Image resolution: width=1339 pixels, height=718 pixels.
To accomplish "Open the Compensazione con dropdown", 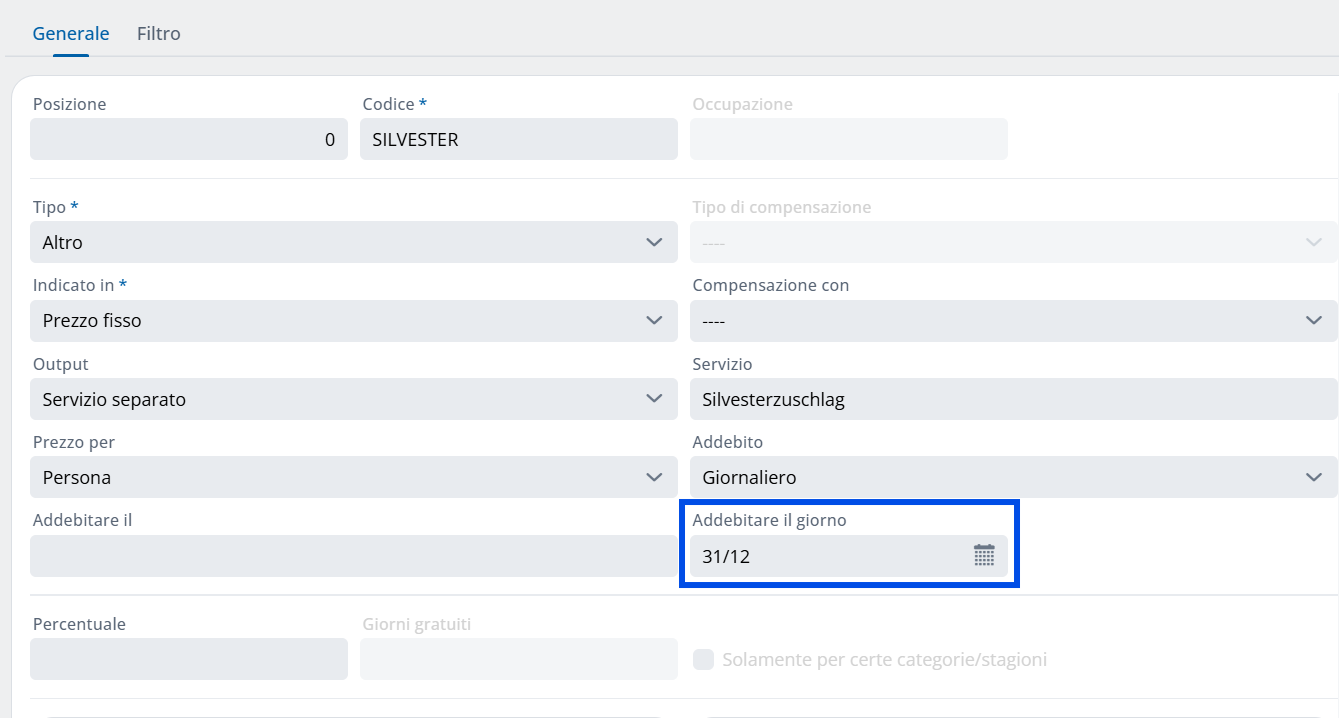I will coord(1013,321).
